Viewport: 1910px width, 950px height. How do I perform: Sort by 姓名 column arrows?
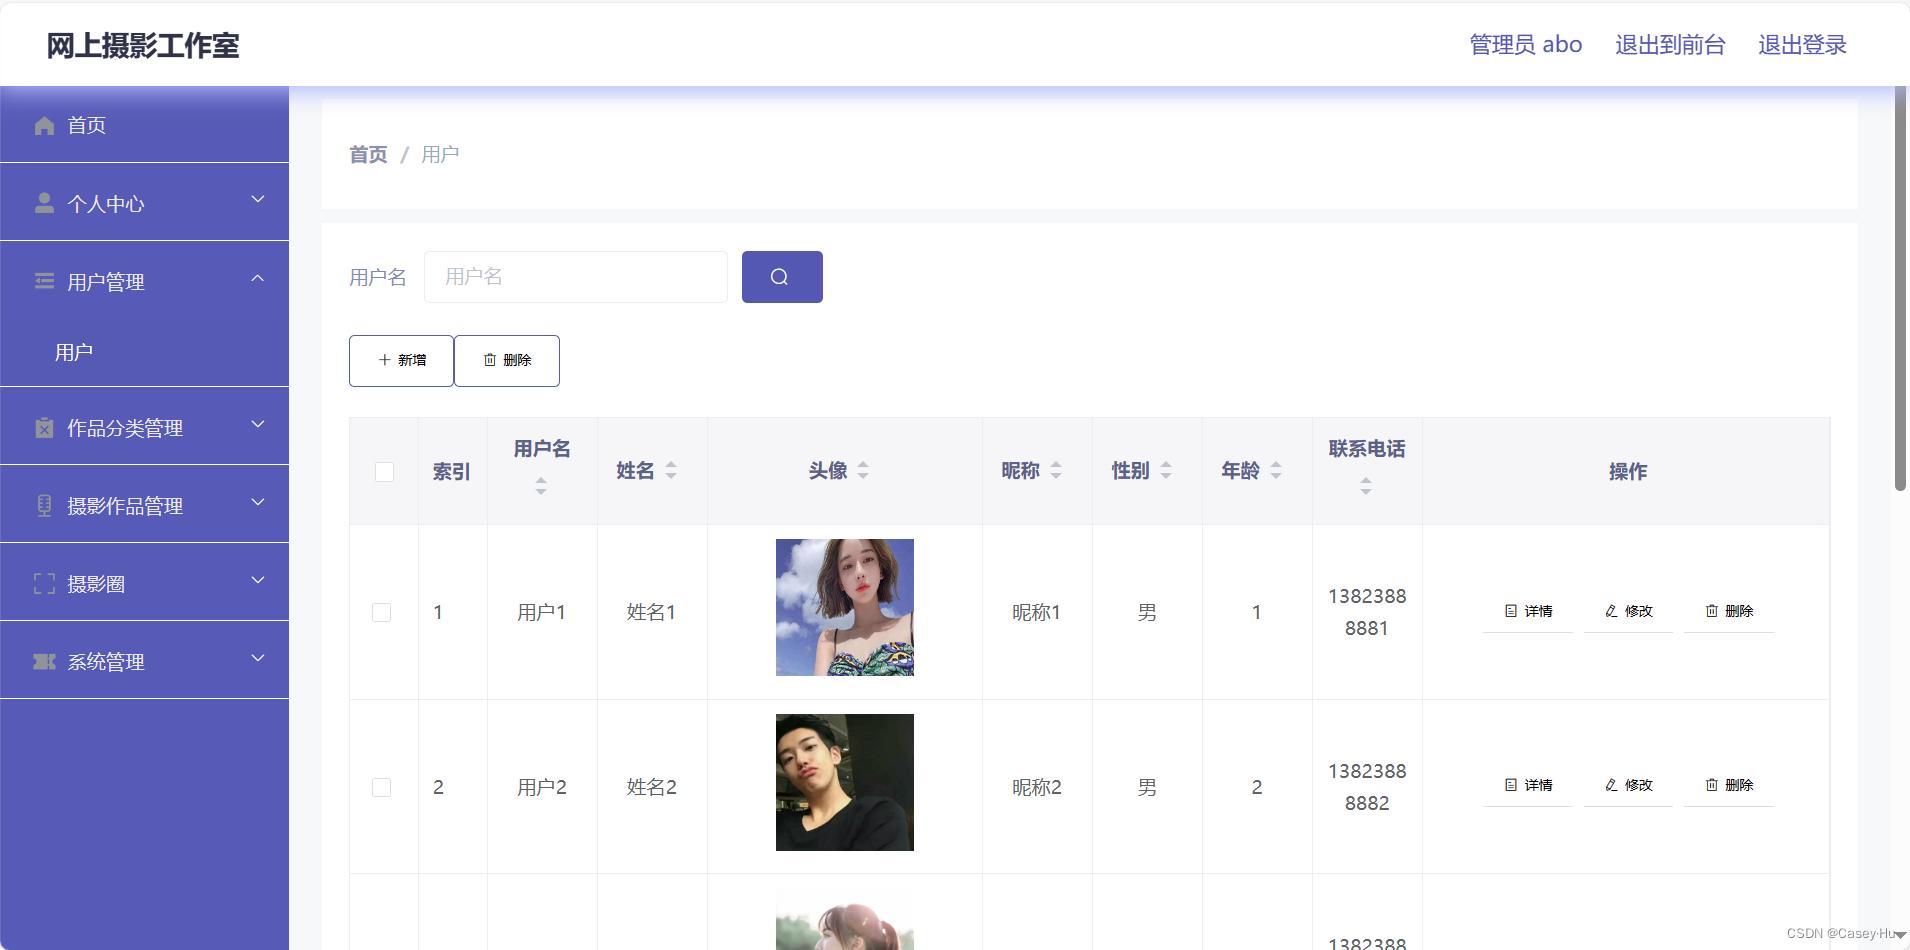pos(671,470)
